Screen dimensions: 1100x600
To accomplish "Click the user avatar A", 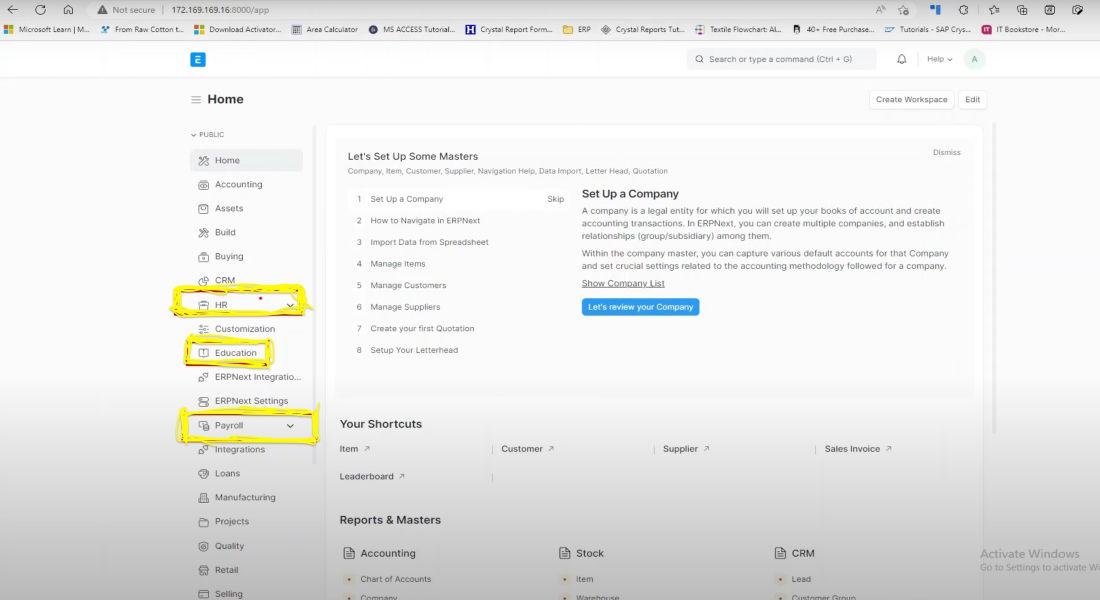I will click(x=974, y=60).
